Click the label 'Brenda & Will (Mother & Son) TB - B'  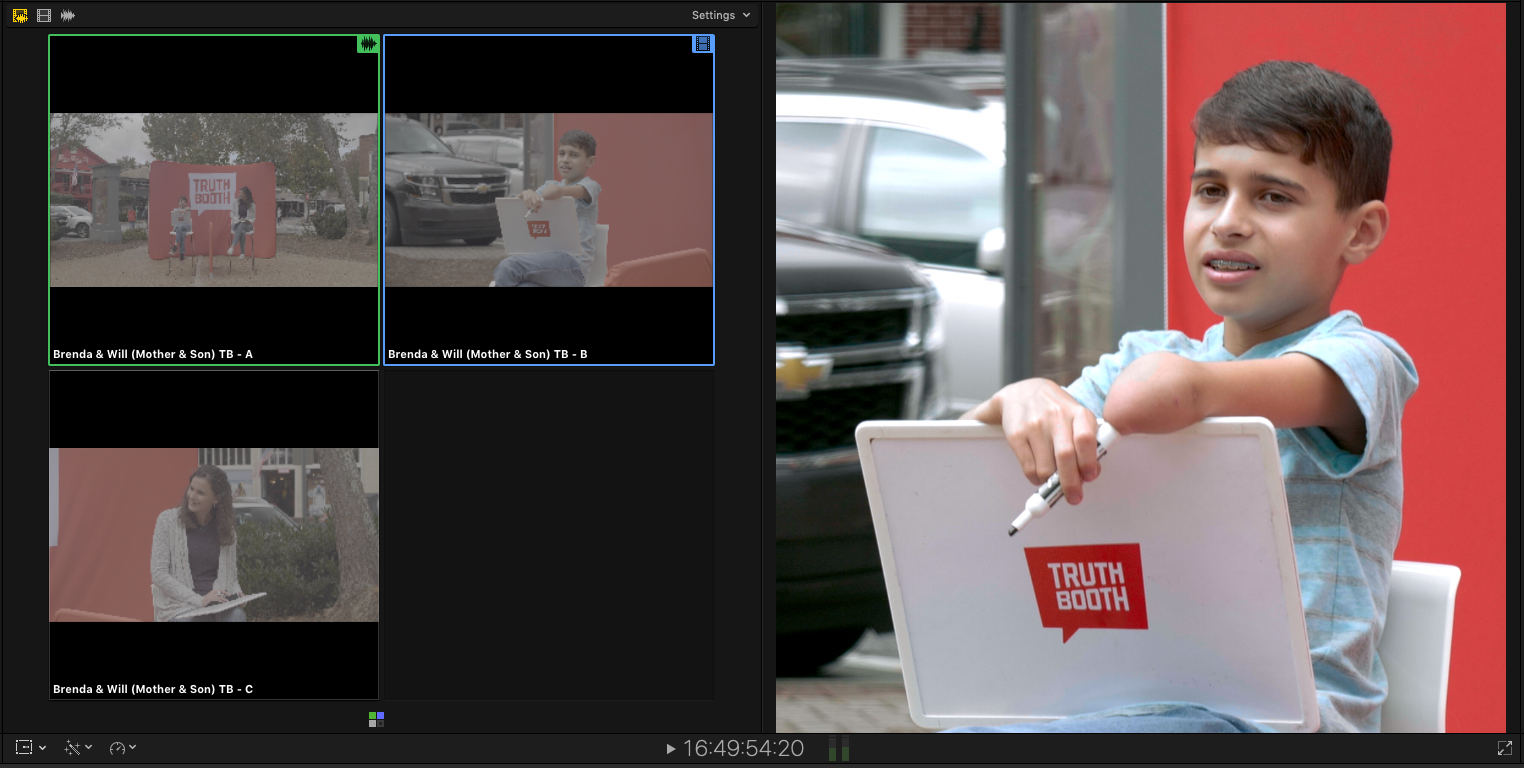point(487,354)
